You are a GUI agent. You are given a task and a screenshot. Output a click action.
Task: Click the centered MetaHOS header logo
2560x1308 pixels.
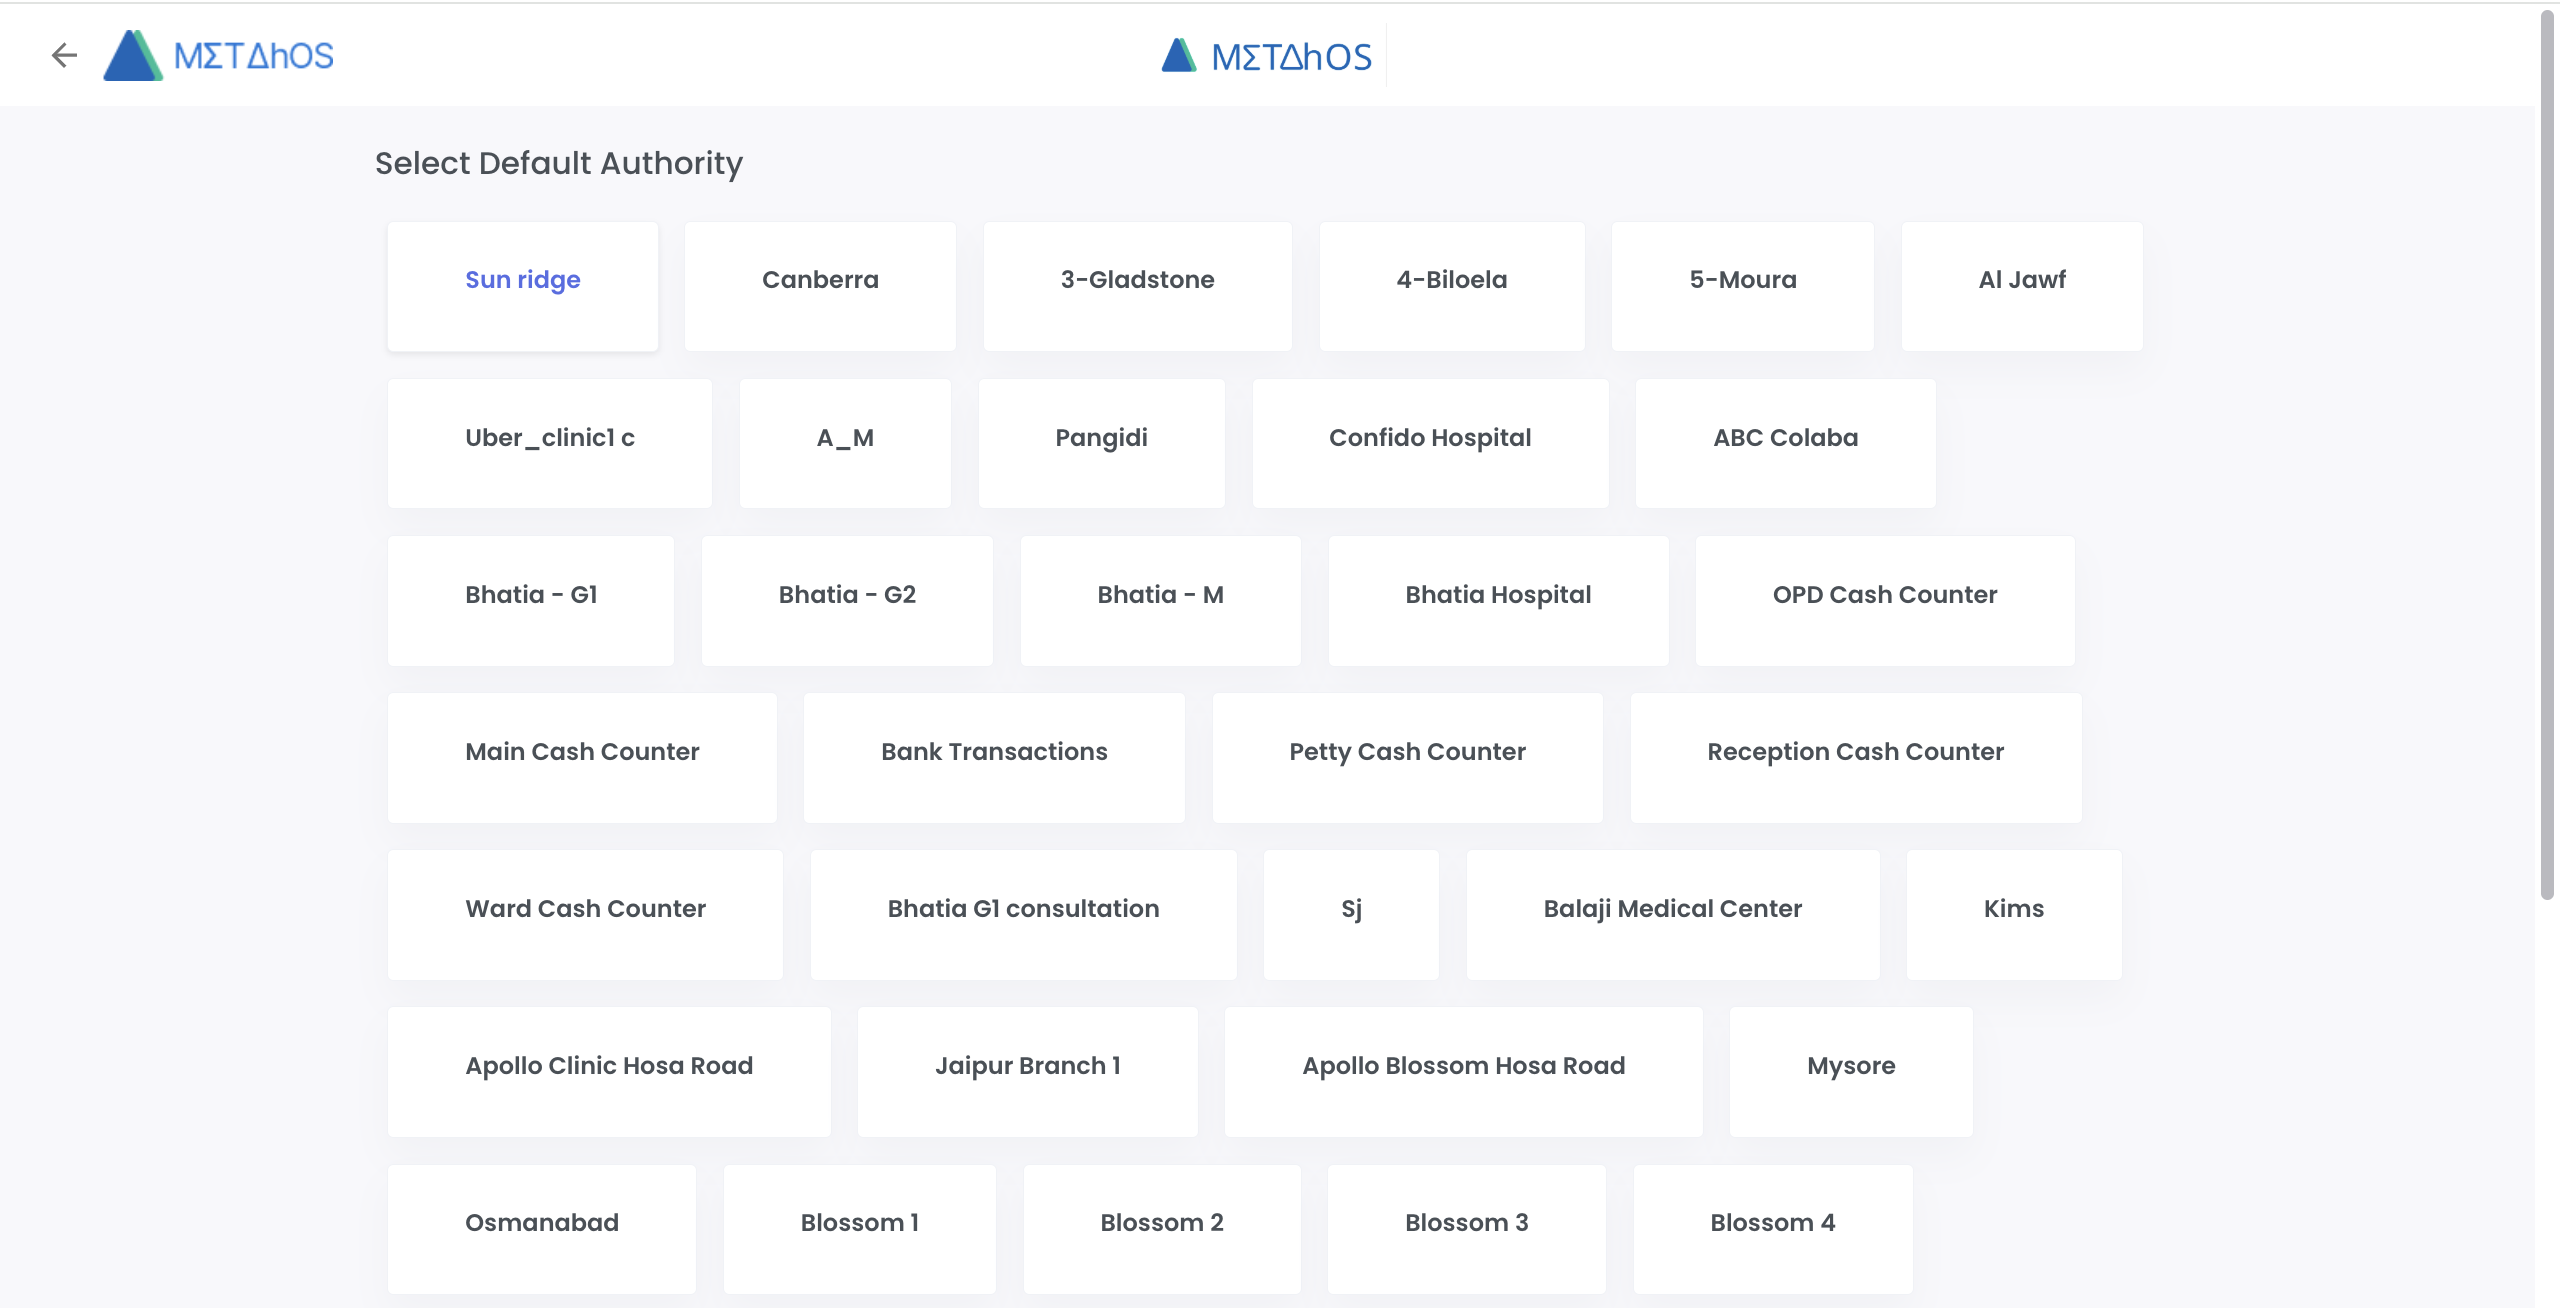(1267, 56)
